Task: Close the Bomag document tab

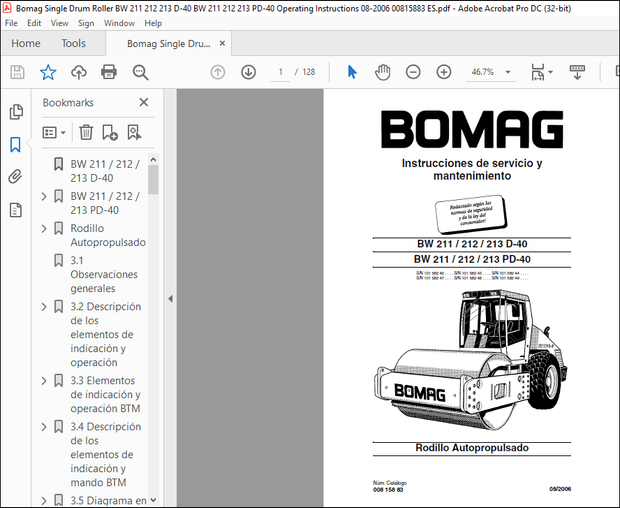Action: (222, 43)
